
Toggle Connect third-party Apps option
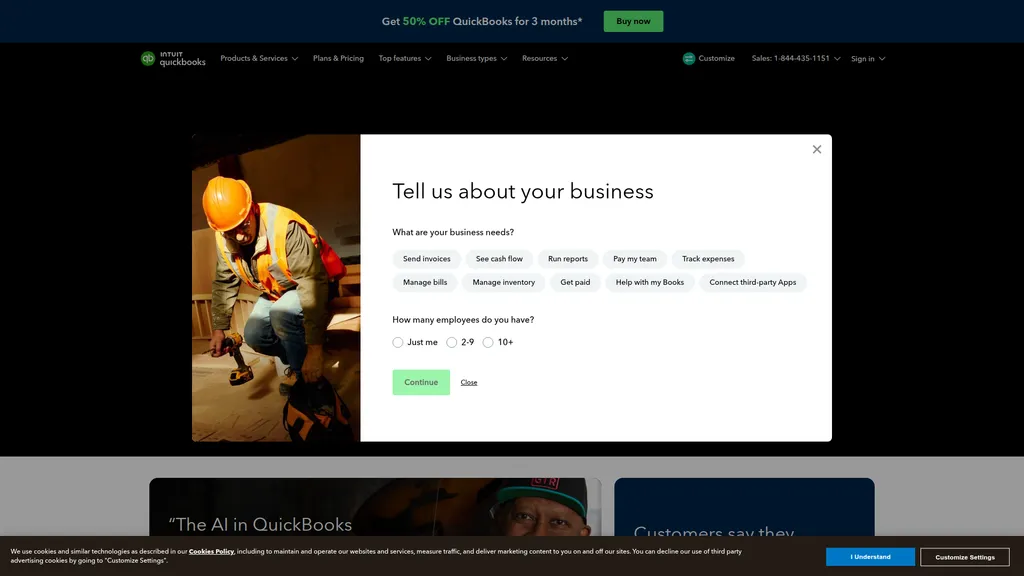coord(752,283)
